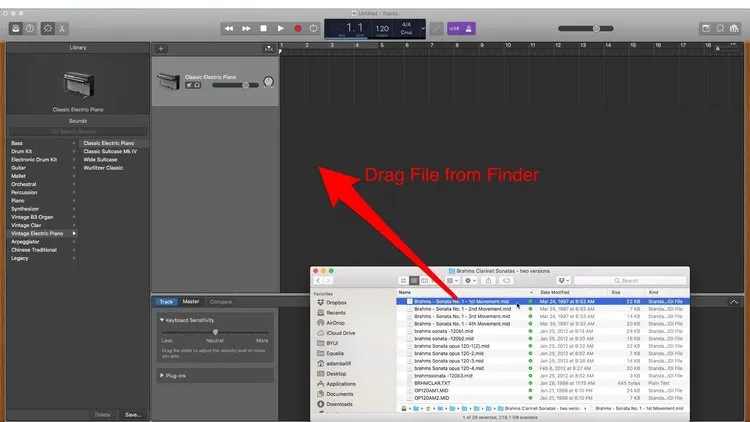Fast-forward the playhead
This screenshot has height=422, width=750.
point(246,29)
